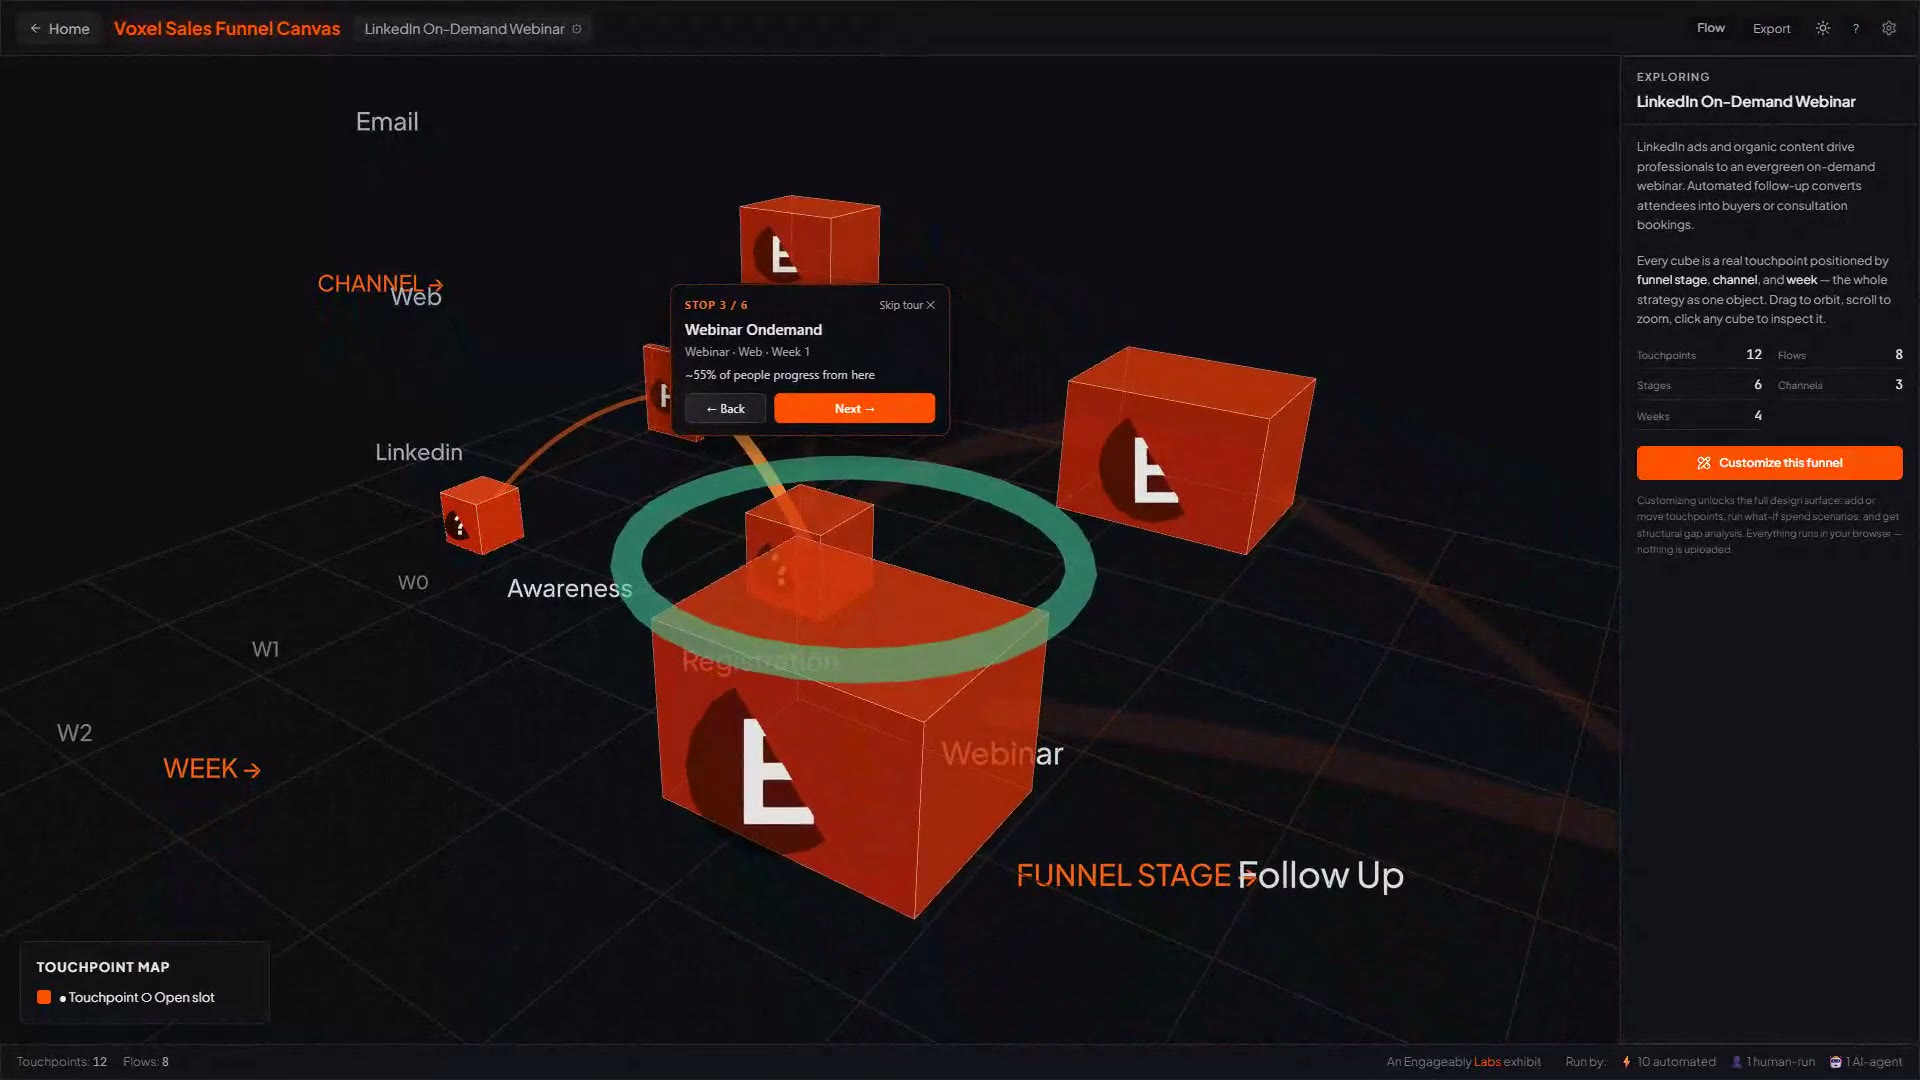Select the cube above the tour popup
The height and width of the screenshot is (1080, 1920).
pos(809,240)
